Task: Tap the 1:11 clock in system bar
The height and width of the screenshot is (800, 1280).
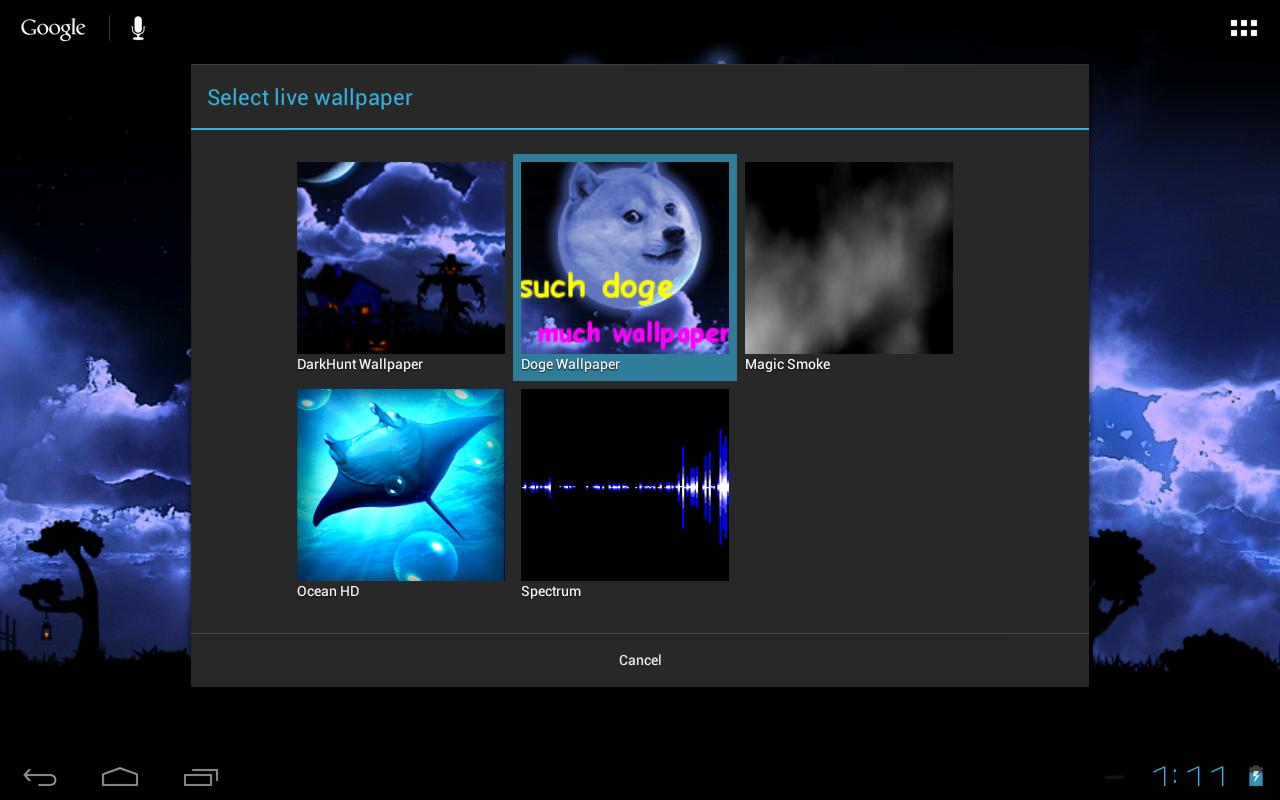Action: click(x=1190, y=776)
